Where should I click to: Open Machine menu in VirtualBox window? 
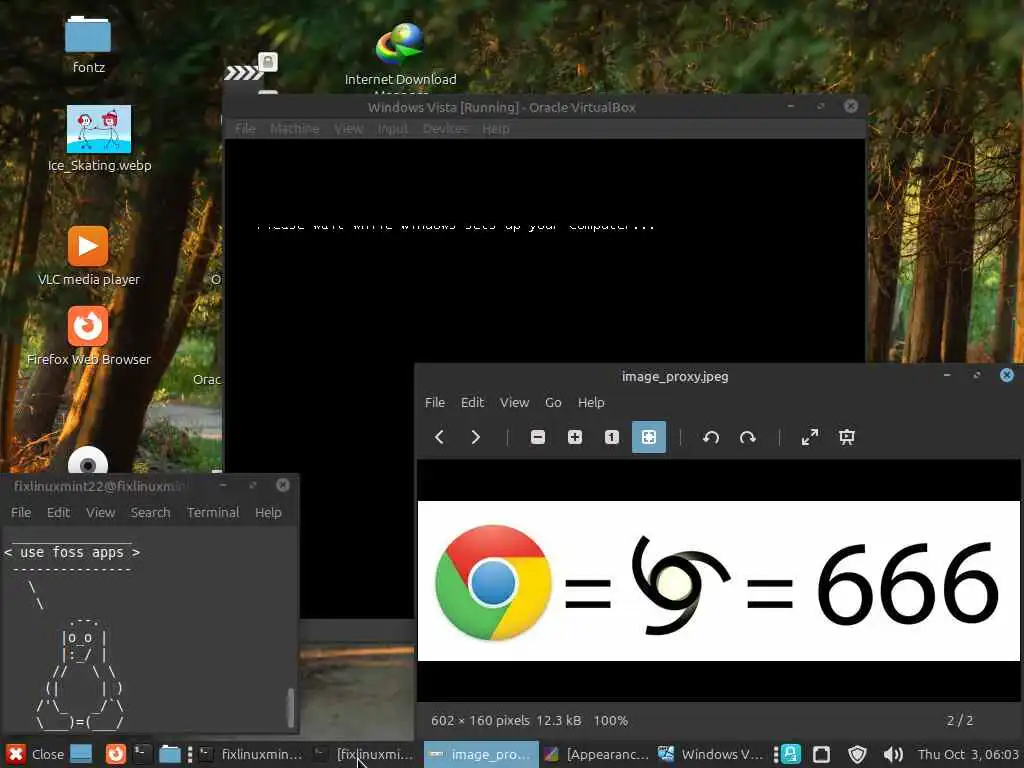click(295, 129)
